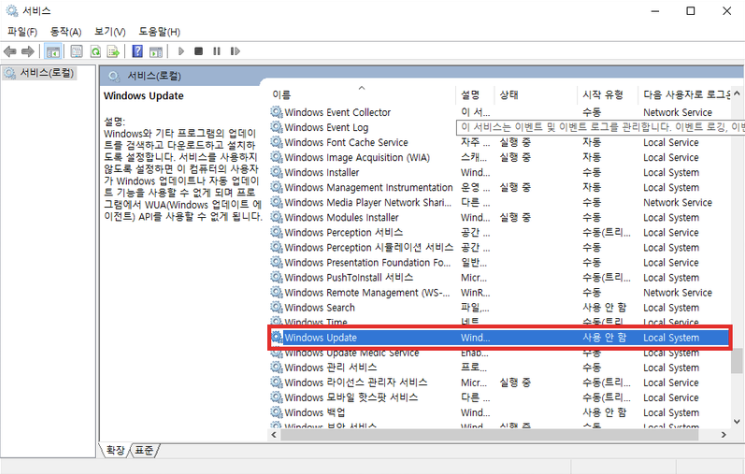Select the Windows Image Acquisition (WIA) service
This screenshot has width=745, height=474.
[x=357, y=157]
